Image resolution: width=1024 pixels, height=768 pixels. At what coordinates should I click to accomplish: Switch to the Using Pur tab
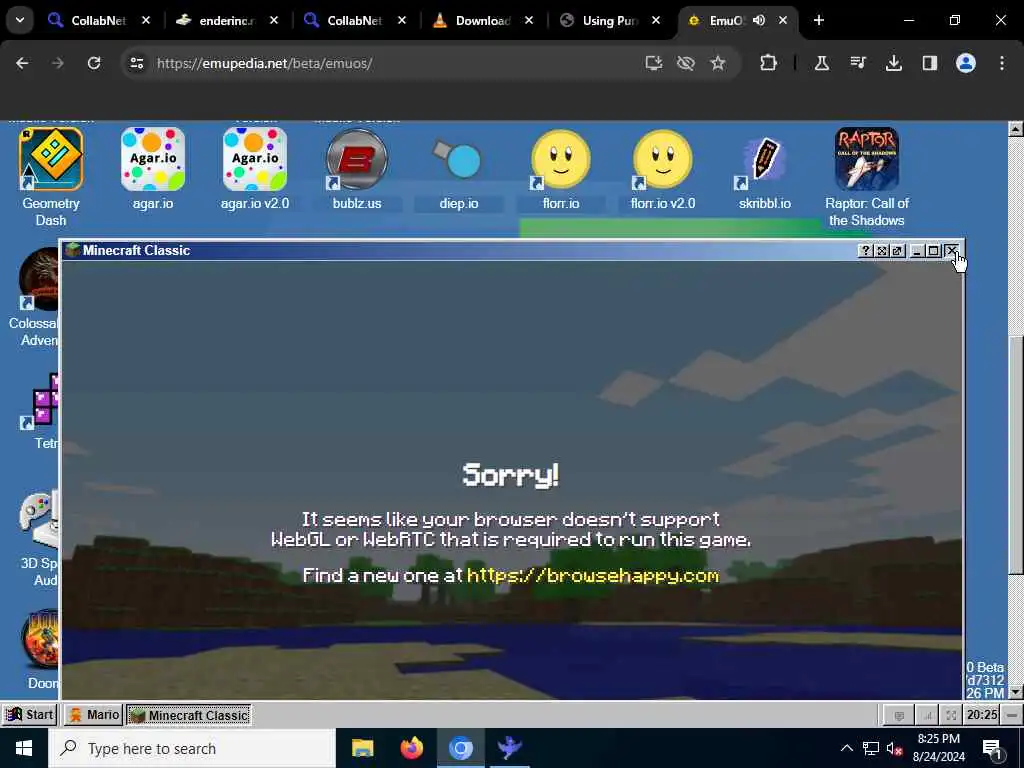click(610, 21)
